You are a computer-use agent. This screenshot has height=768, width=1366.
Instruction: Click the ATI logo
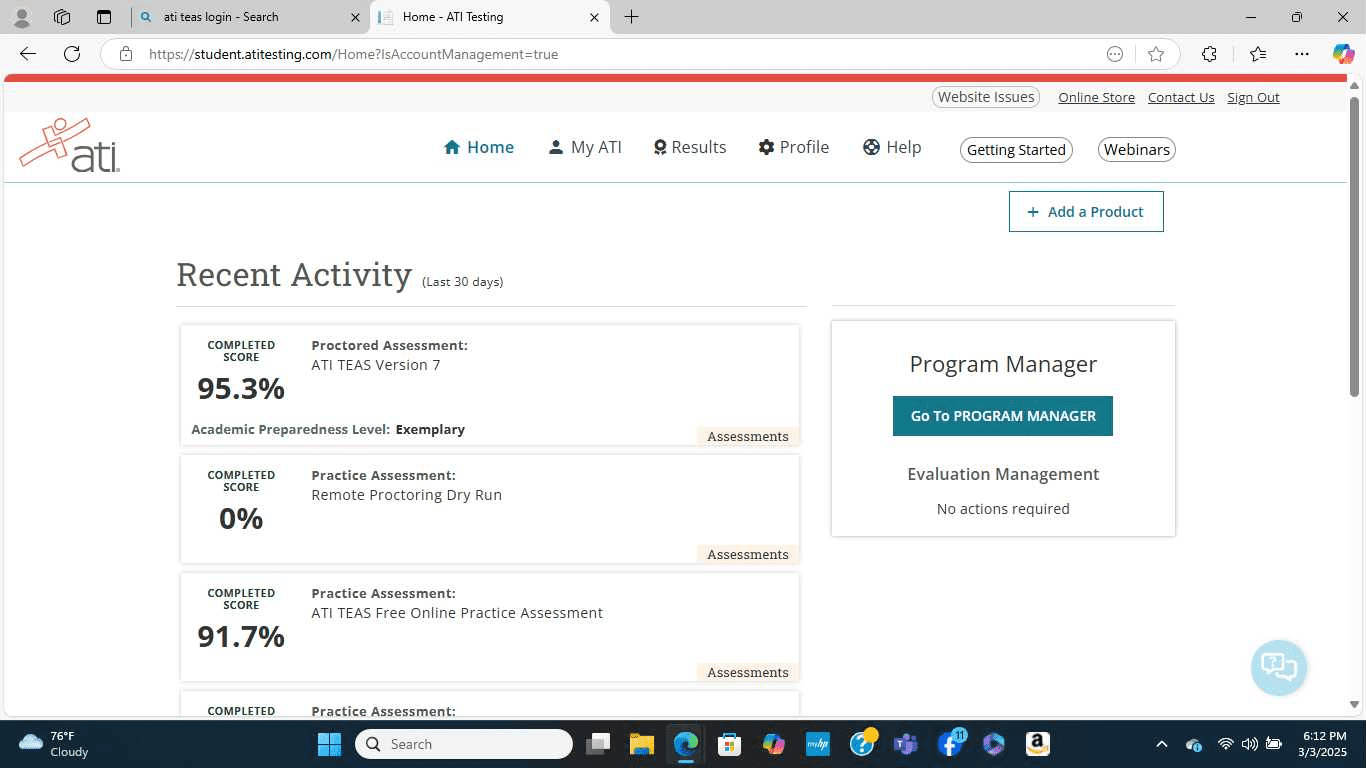pyautogui.click(x=70, y=146)
